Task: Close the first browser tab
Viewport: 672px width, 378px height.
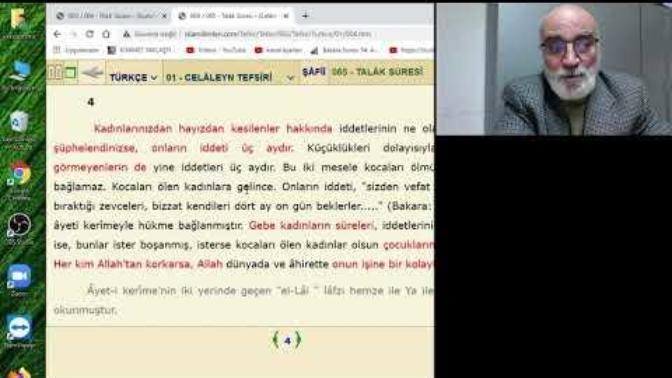Action: click(164, 16)
